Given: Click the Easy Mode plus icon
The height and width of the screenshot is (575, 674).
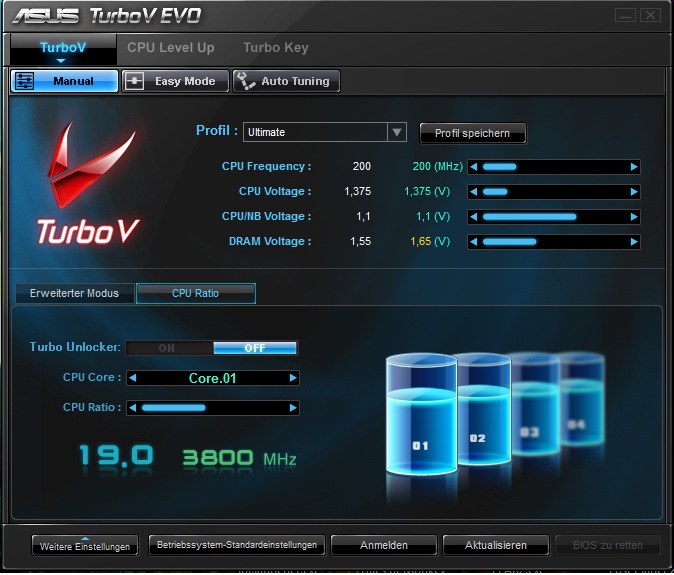Looking at the screenshot, I should coord(135,81).
